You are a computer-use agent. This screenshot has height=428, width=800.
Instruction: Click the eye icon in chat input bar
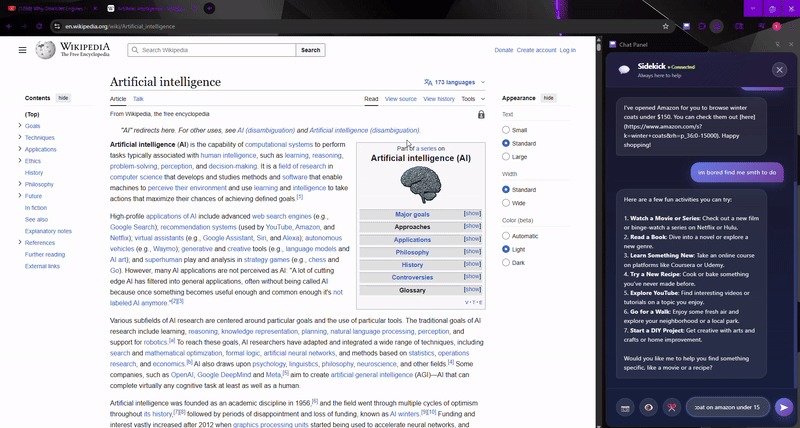point(648,407)
